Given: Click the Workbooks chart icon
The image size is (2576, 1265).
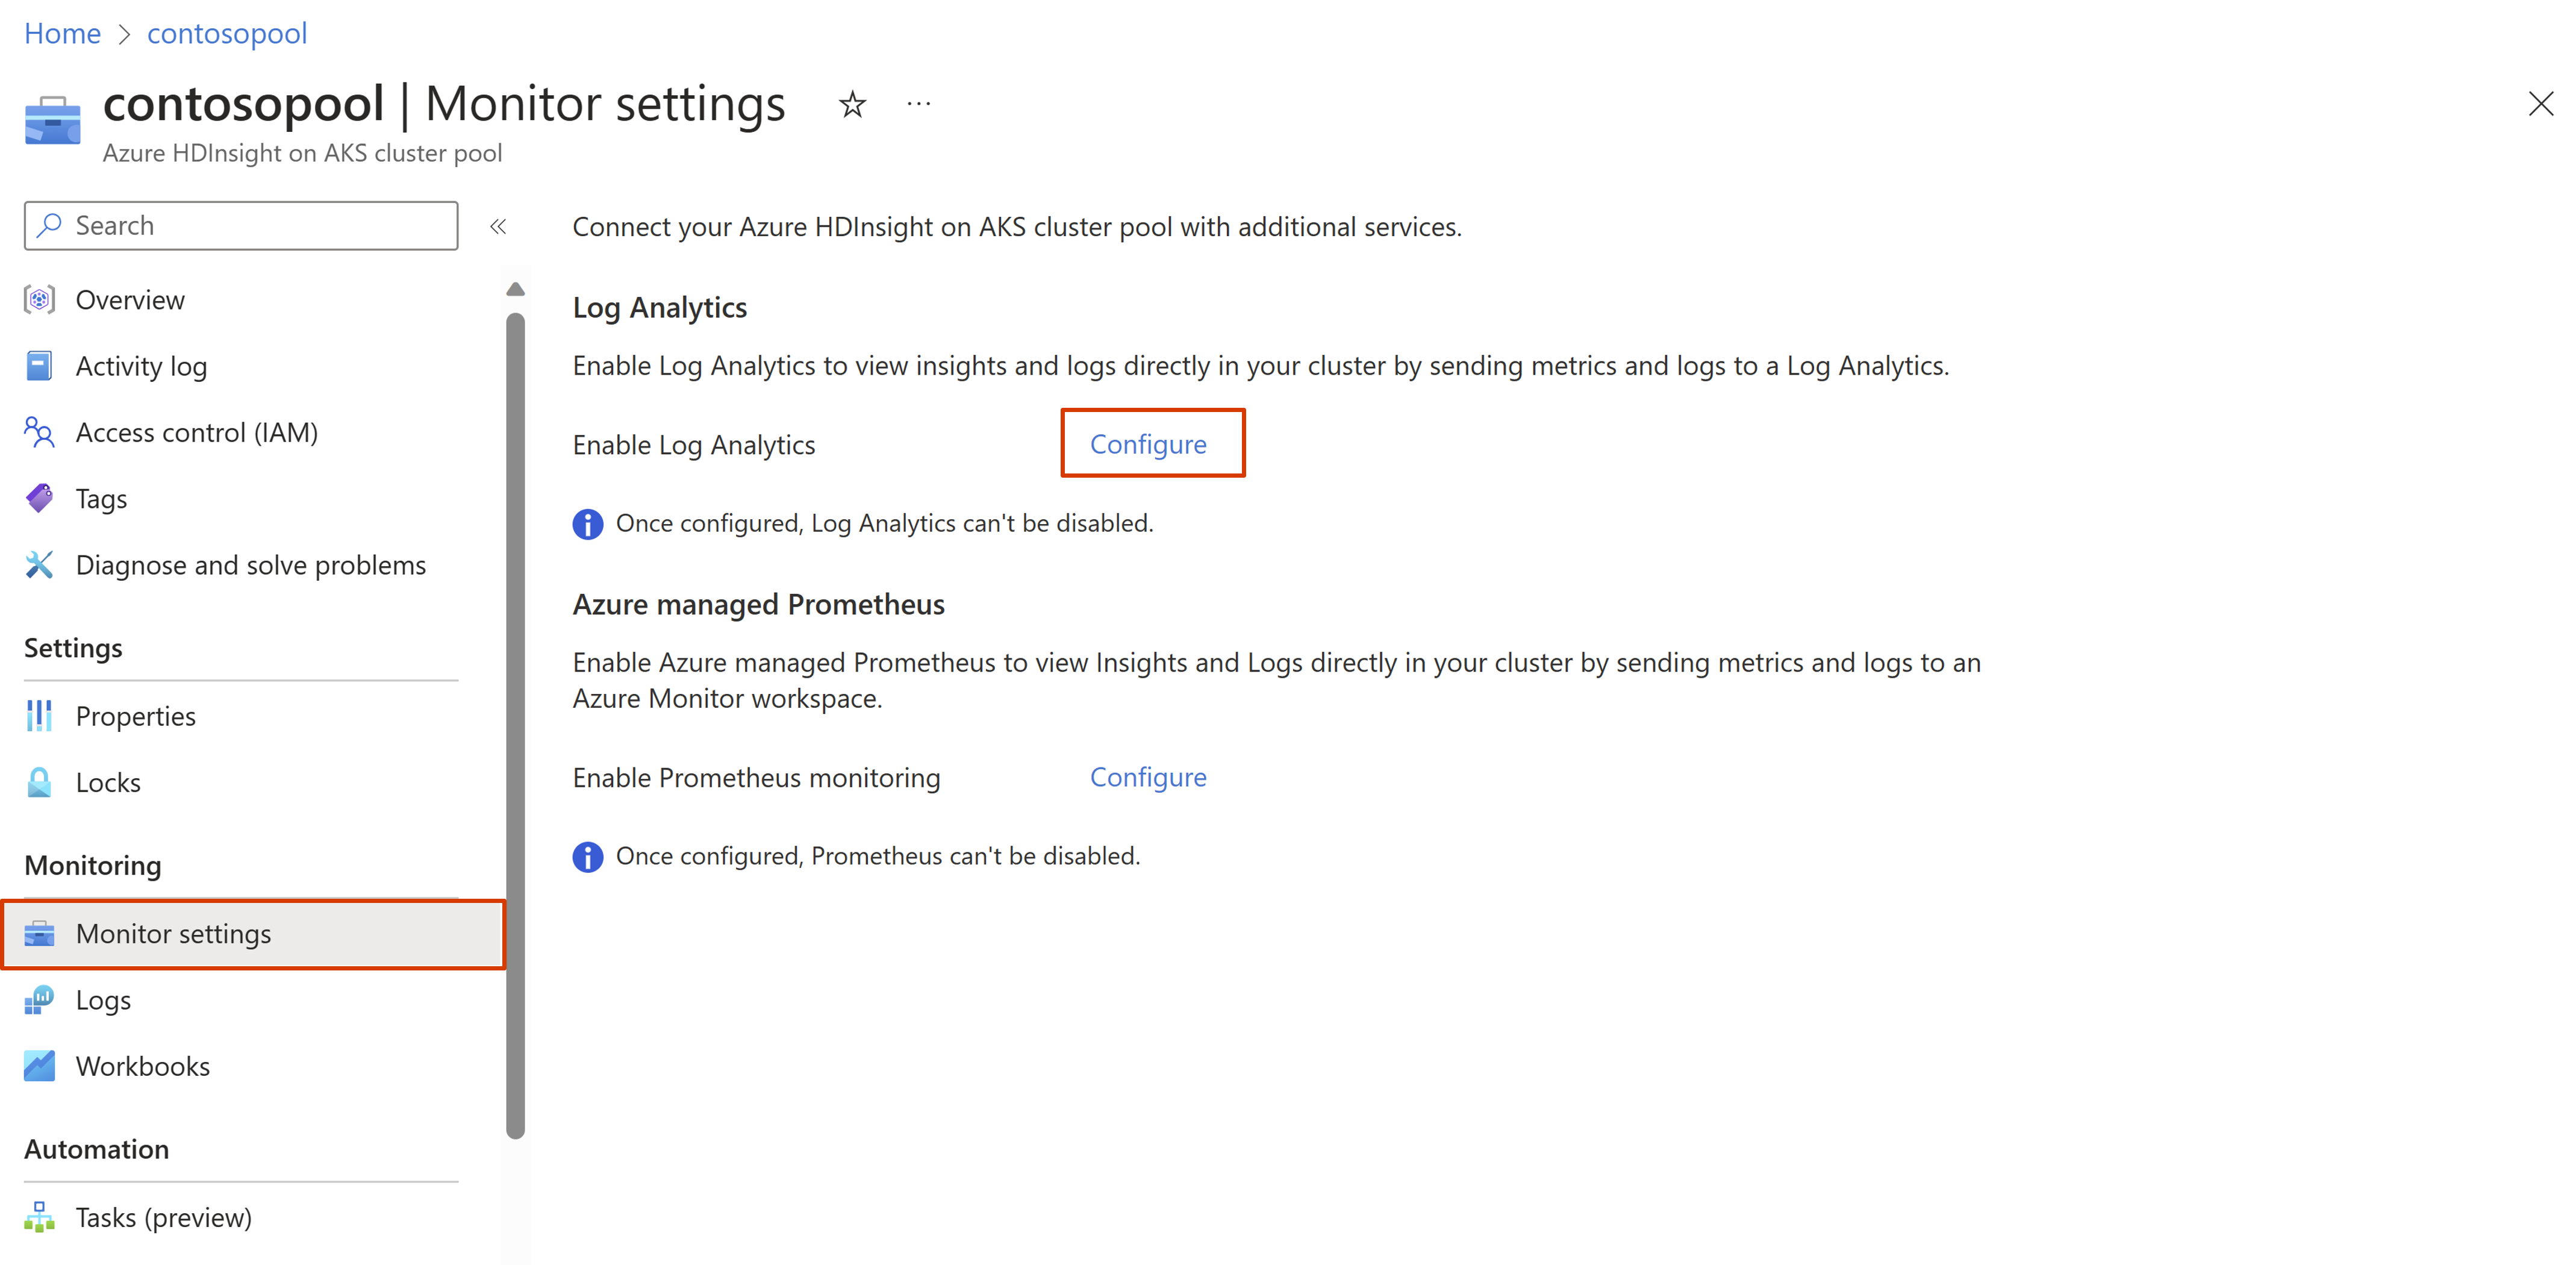Looking at the screenshot, I should point(39,1066).
